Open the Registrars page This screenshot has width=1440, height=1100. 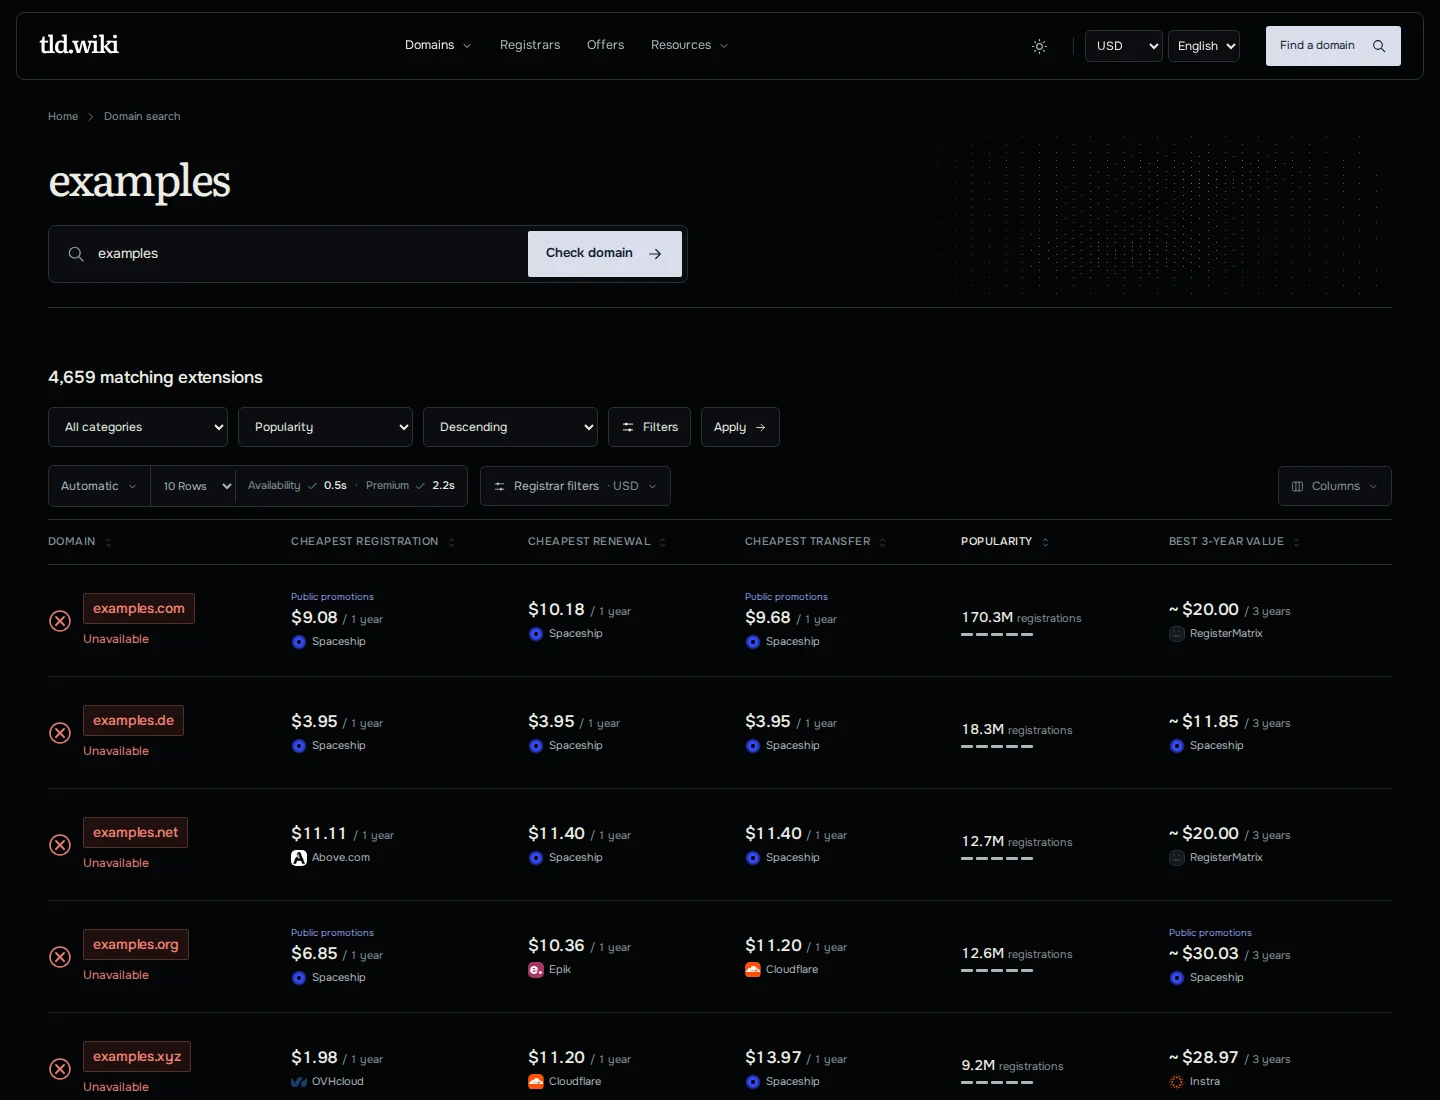click(530, 45)
